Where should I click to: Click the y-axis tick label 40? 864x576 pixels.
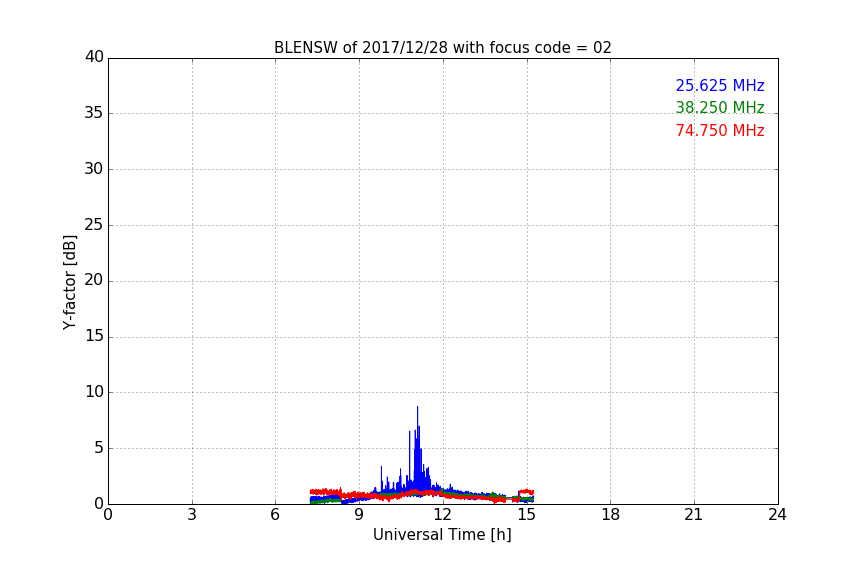[94, 57]
